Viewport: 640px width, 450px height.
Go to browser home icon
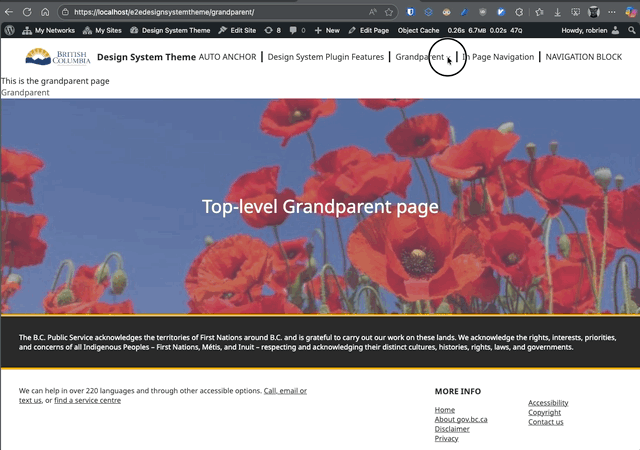click(45, 12)
